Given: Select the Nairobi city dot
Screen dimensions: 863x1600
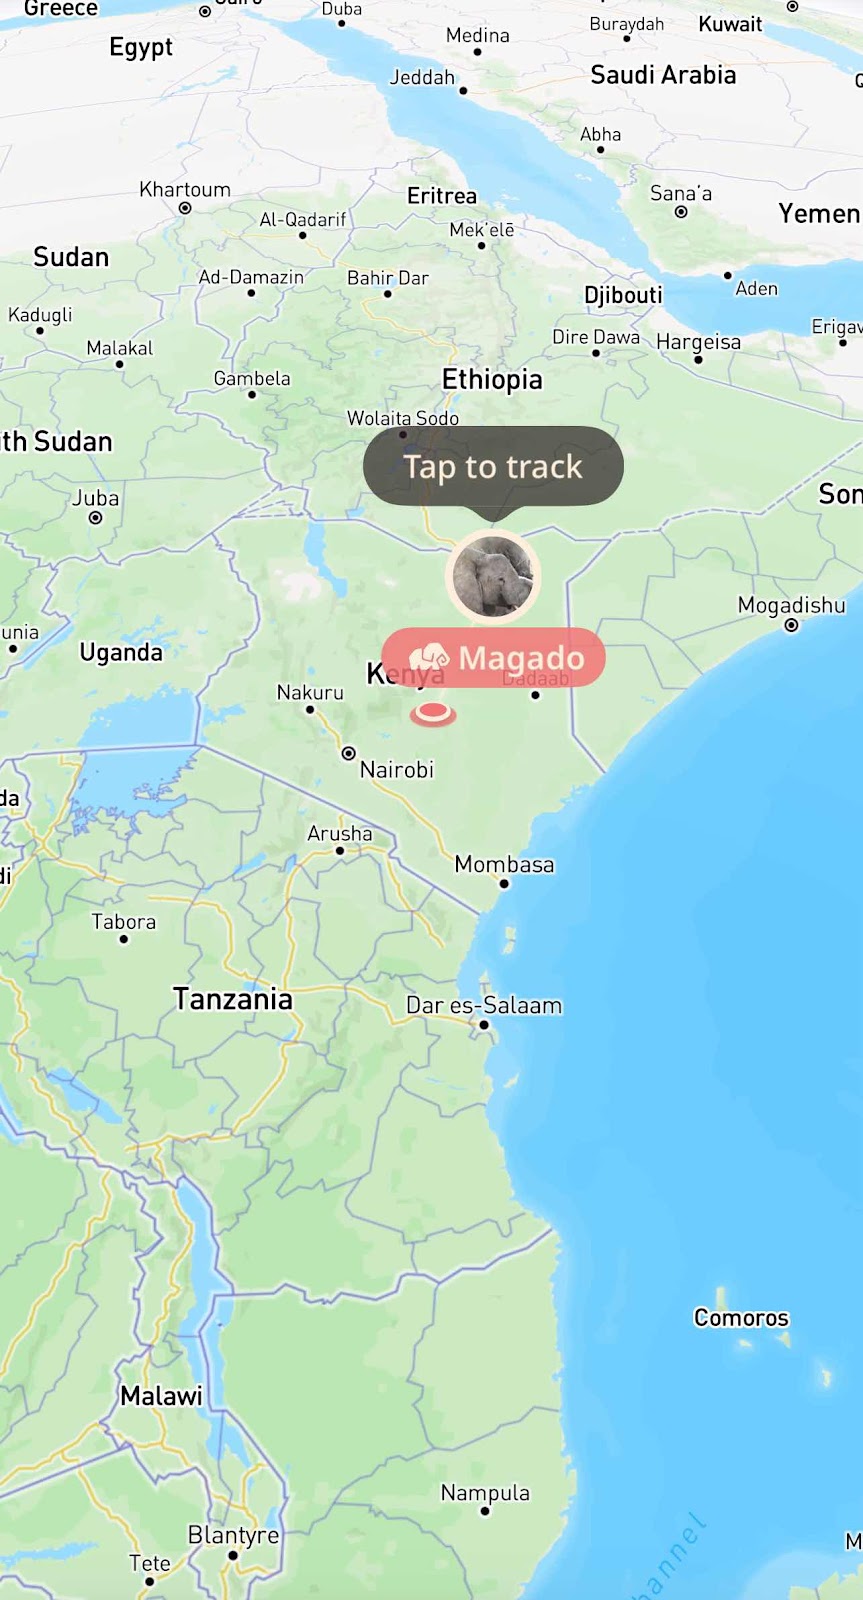Looking at the screenshot, I should coord(349,753).
